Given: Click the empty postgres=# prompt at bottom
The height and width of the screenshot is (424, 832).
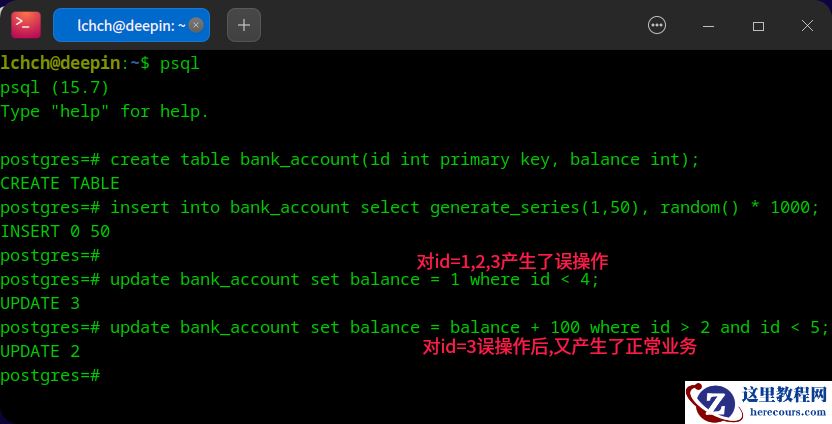Looking at the screenshot, I should click(x=50, y=376).
